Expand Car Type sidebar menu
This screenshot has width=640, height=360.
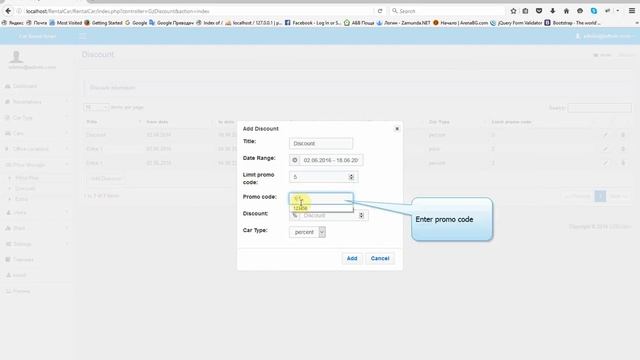36,118
